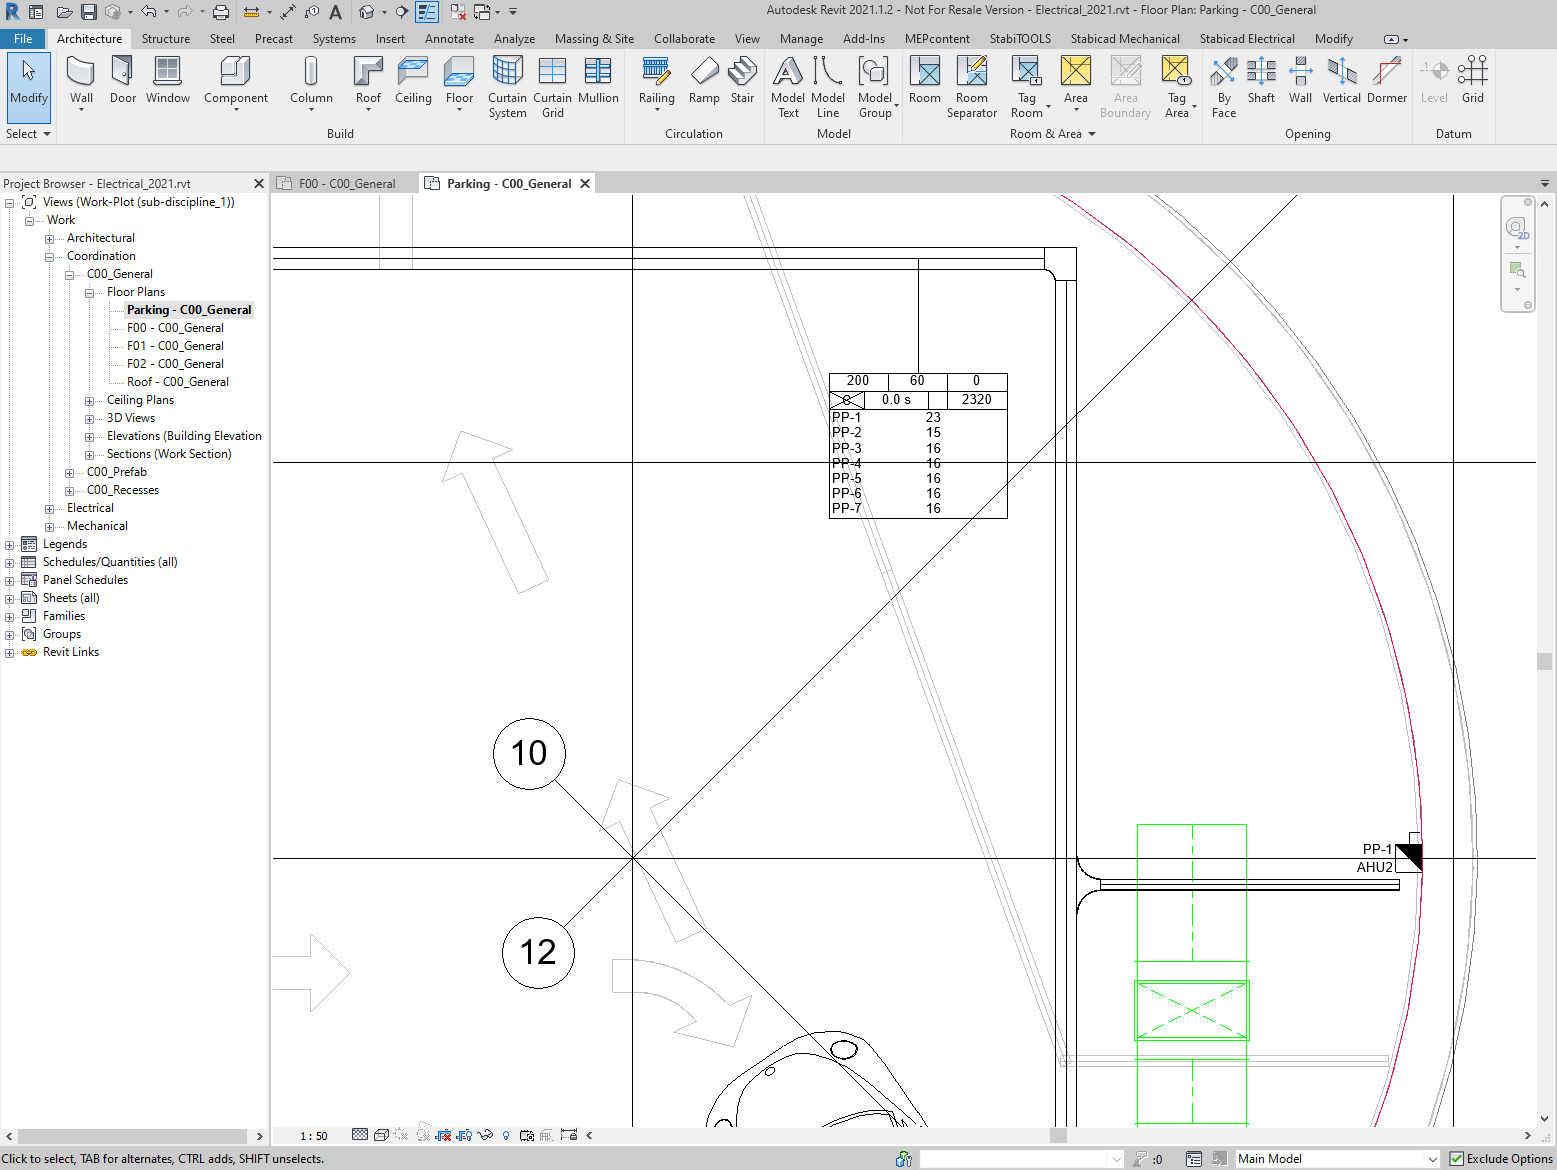The image size is (1557, 1170).
Task: Open the Visual Style menu on view control bar
Action: [381, 1134]
